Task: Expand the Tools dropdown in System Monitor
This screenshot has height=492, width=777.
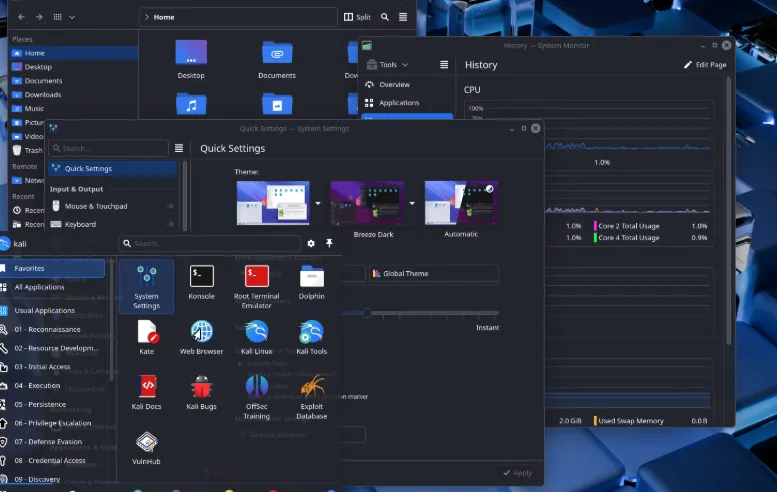Action: (387, 64)
